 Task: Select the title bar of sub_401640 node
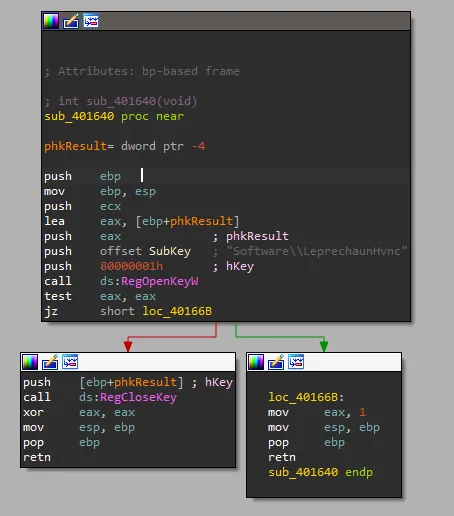[226, 21]
